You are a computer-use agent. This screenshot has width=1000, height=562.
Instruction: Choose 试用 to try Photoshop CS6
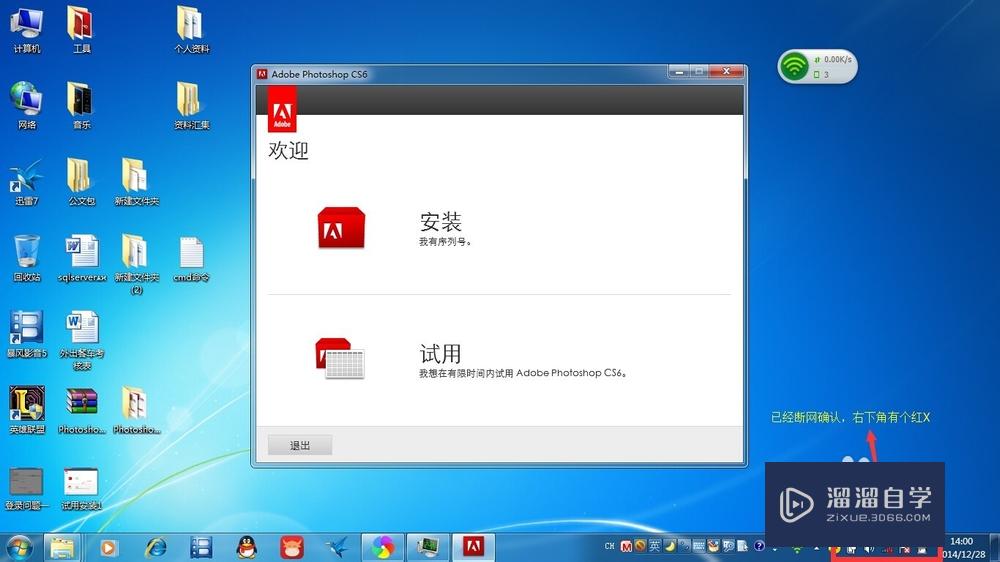coord(440,353)
